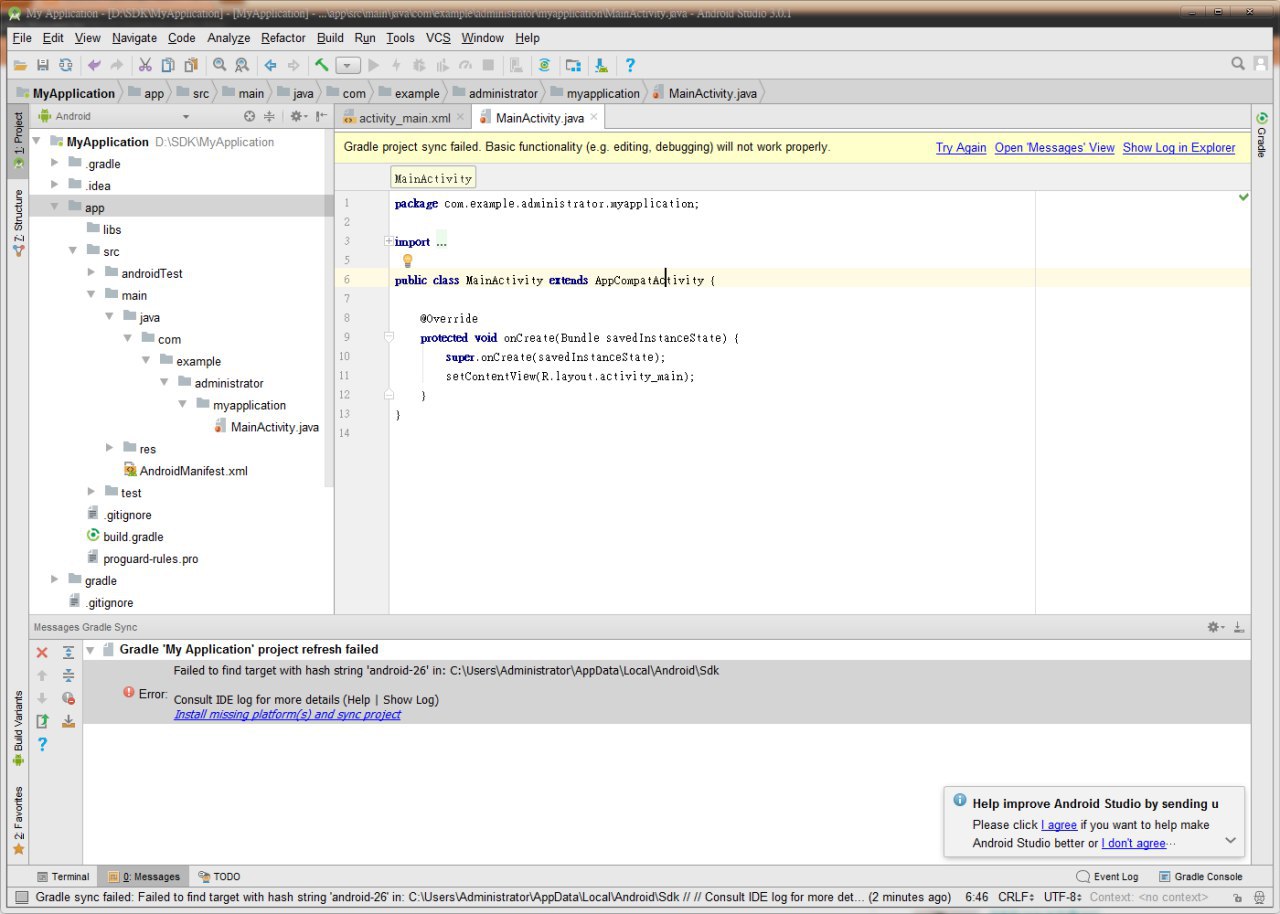The height and width of the screenshot is (914, 1280).
Task: Switch to the activity_main.xml editor tab
Action: pos(404,118)
